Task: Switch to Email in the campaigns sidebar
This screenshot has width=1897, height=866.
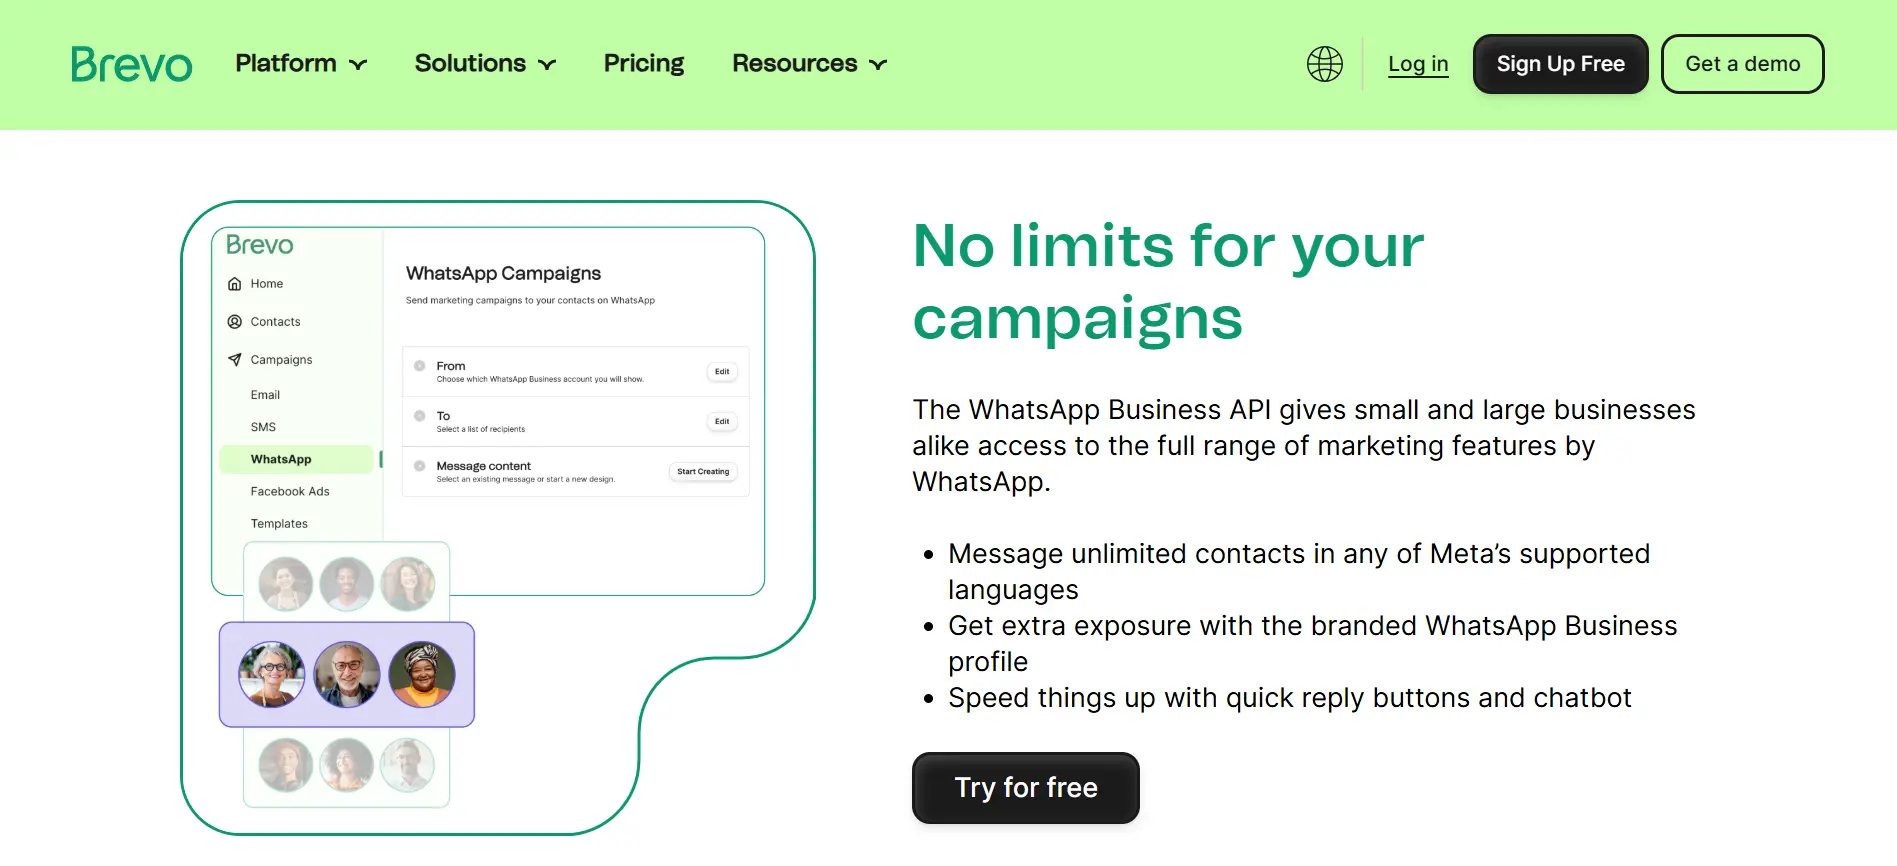Action: [x=264, y=394]
